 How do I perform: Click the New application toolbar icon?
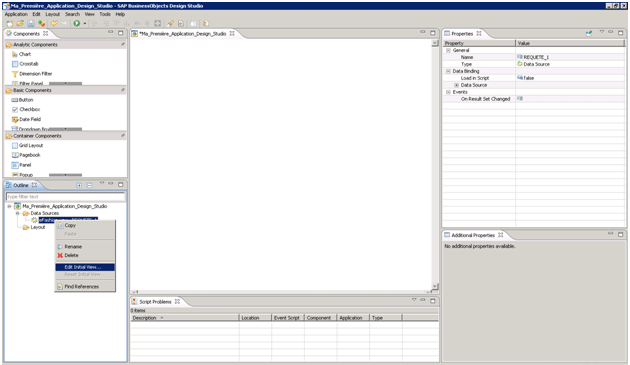click(10, 23)
